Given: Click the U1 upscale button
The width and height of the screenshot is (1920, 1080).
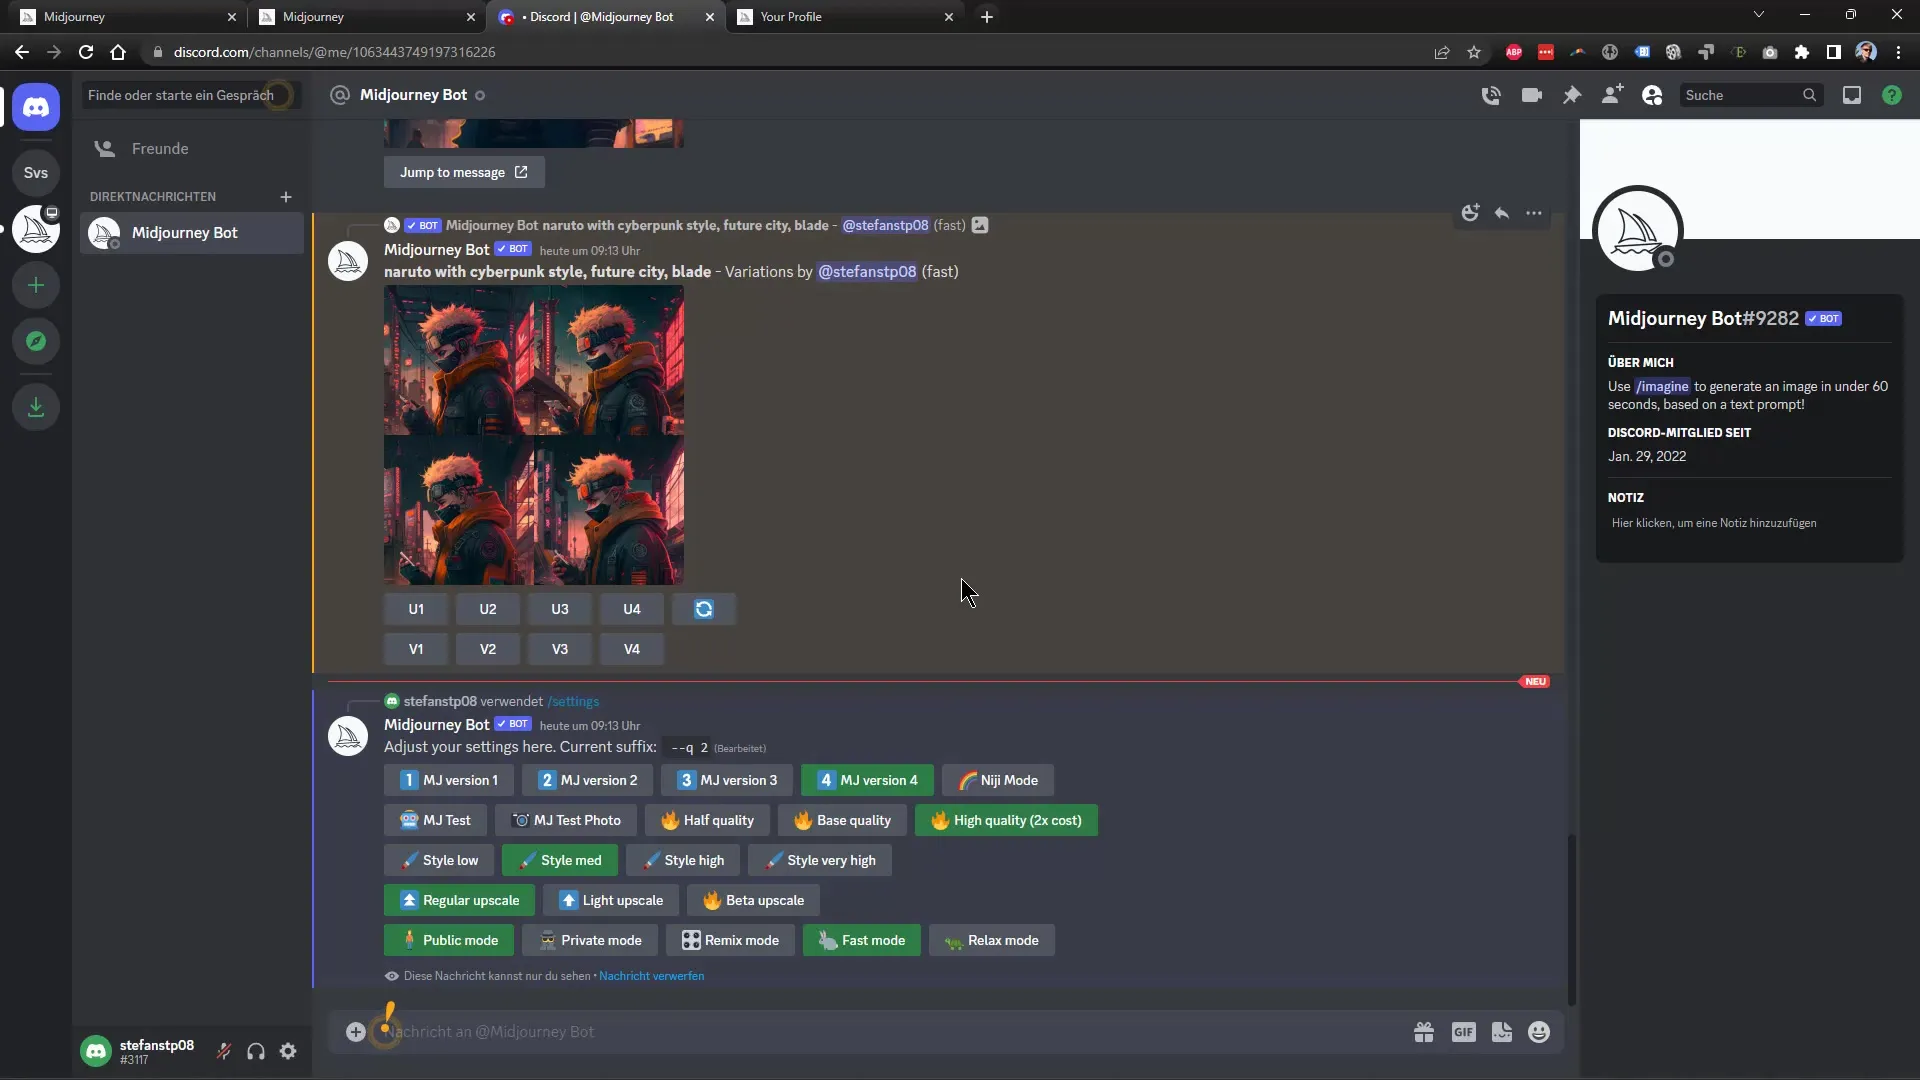Looking at the screenshot, I should [x=415, y=608].
